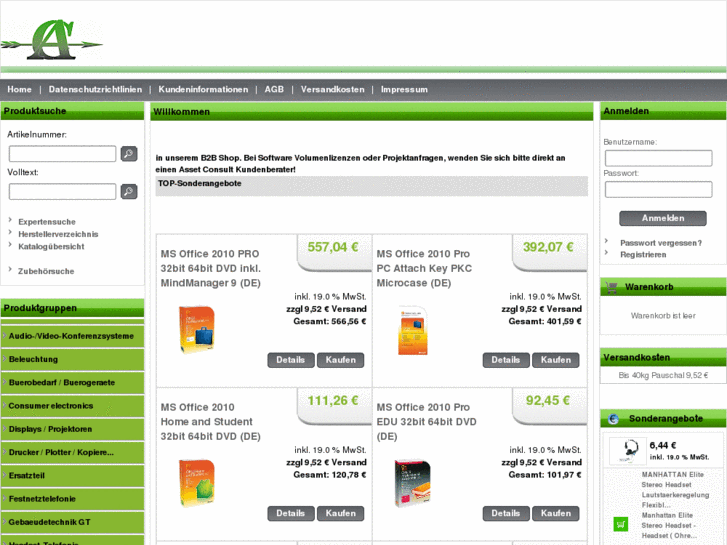This screenshot has height=545, width=727.
Task: Open MS Office Home and Student title
Action: tap(210, 422)
